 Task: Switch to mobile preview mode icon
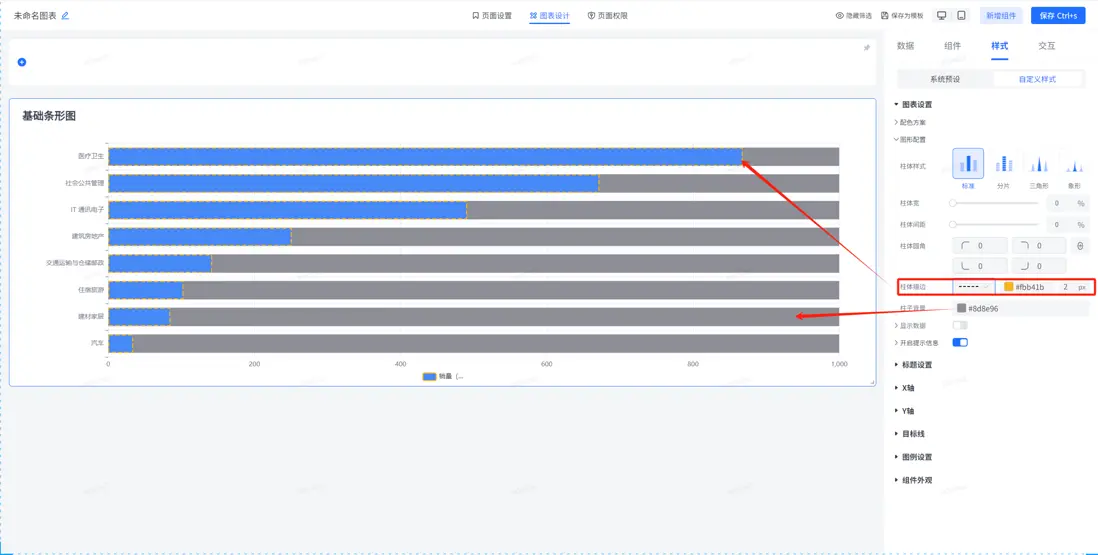(961, 15)
